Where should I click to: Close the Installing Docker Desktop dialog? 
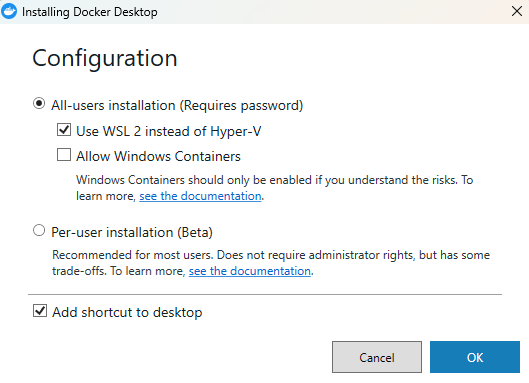[517, 11]
